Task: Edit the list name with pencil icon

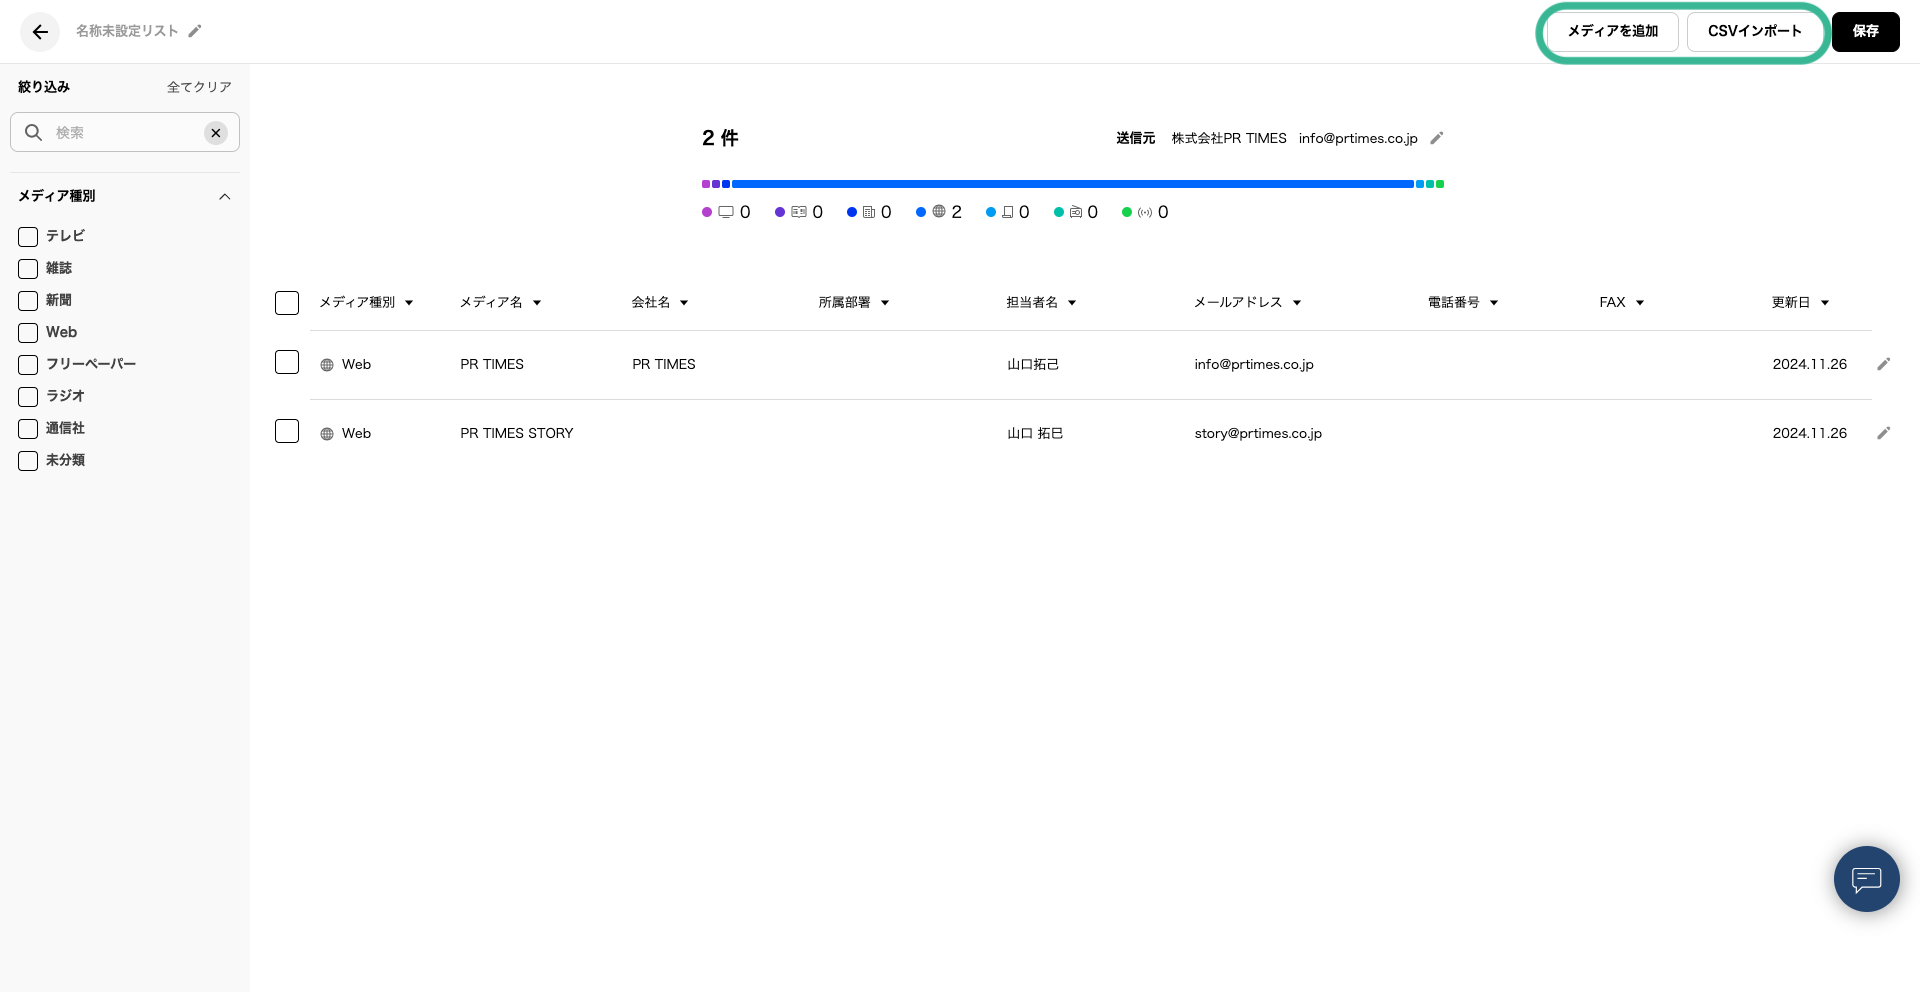Action: click(x=195, y=31)
